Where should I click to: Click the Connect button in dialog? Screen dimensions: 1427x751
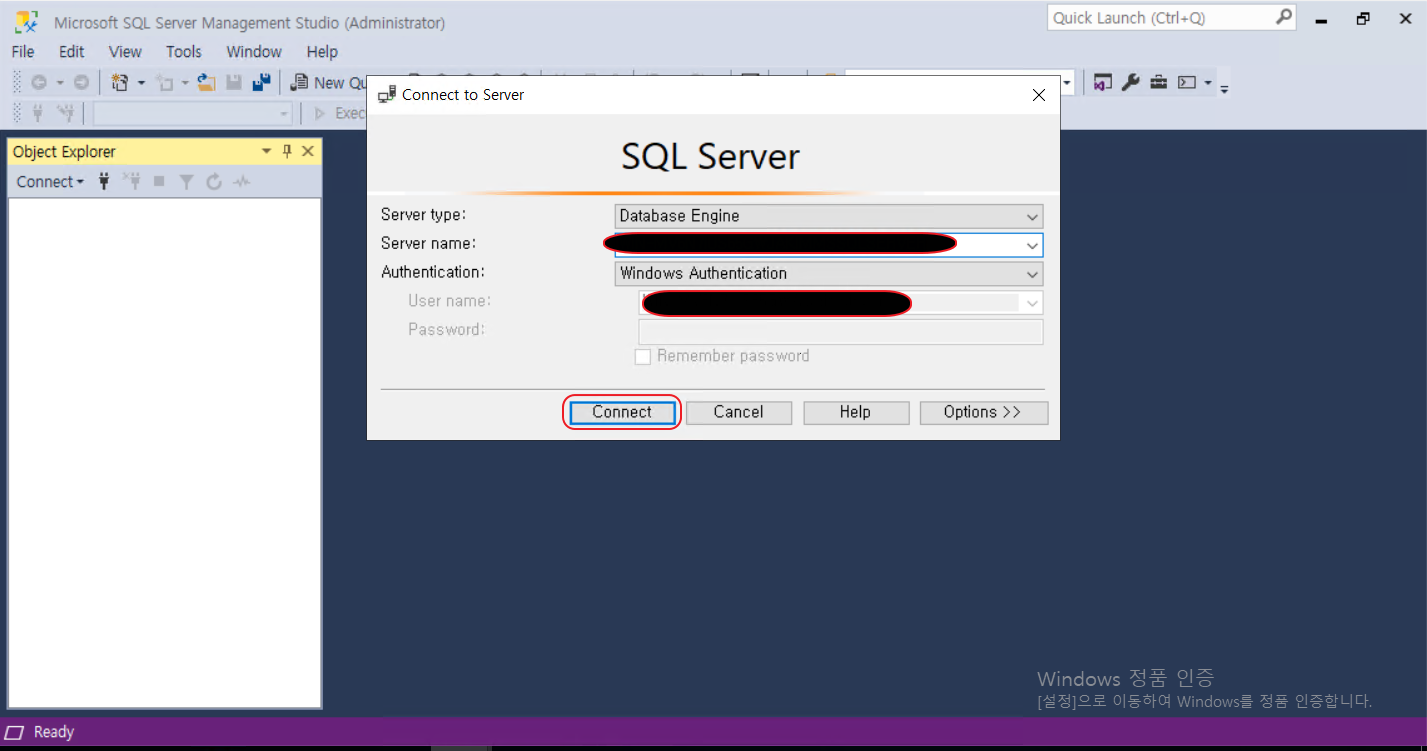(x=622, y=412)
